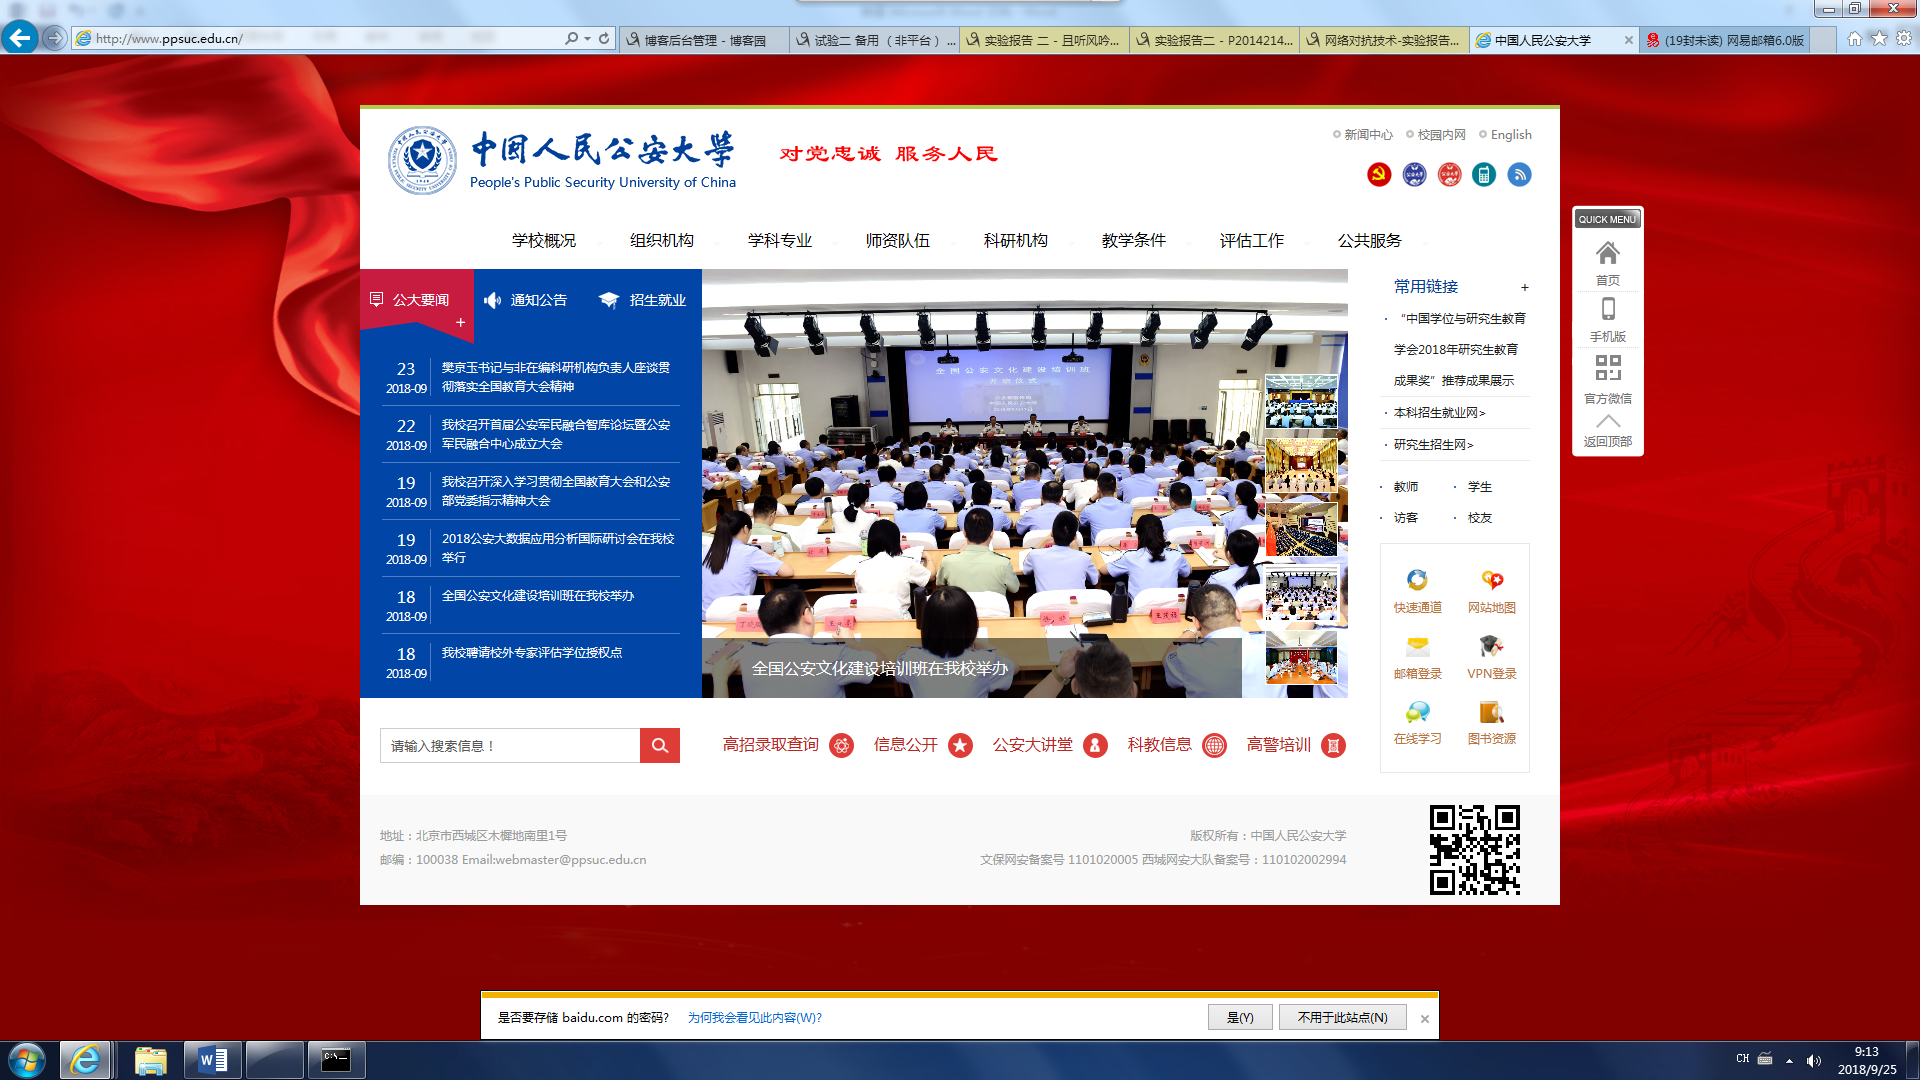Image resolution: width=1920 pixels, height=1080 pixels.
Task: Click the 请输入搜索信息 search field
Action: [x=509, y=746]
